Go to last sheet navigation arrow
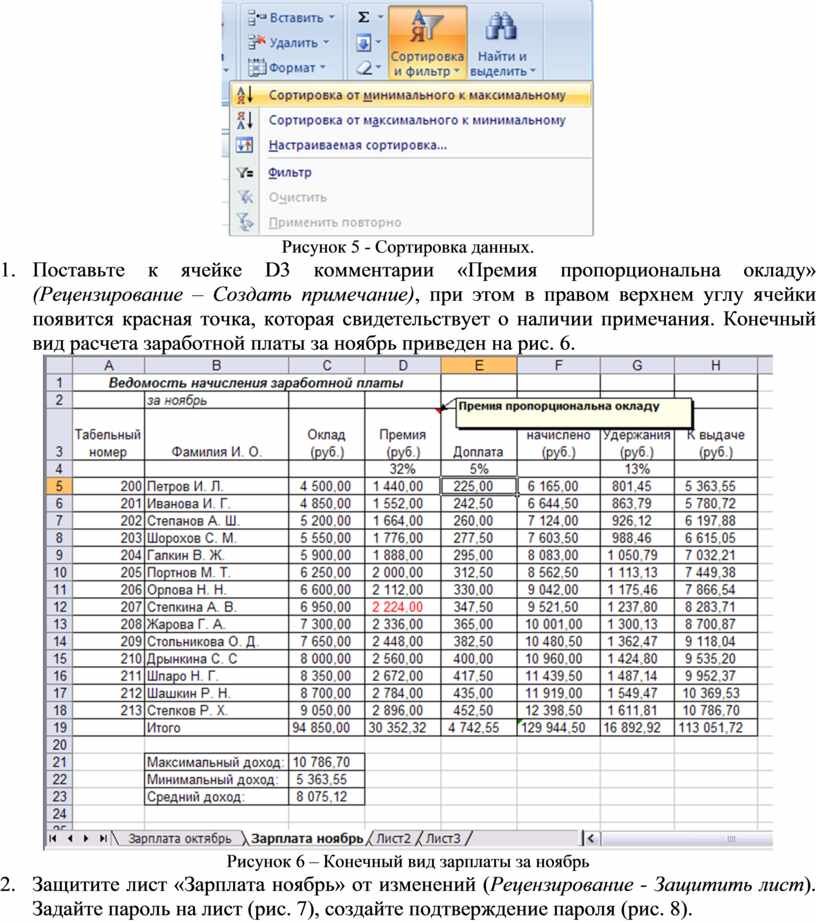The image size is (816, 922). [103, 838]
